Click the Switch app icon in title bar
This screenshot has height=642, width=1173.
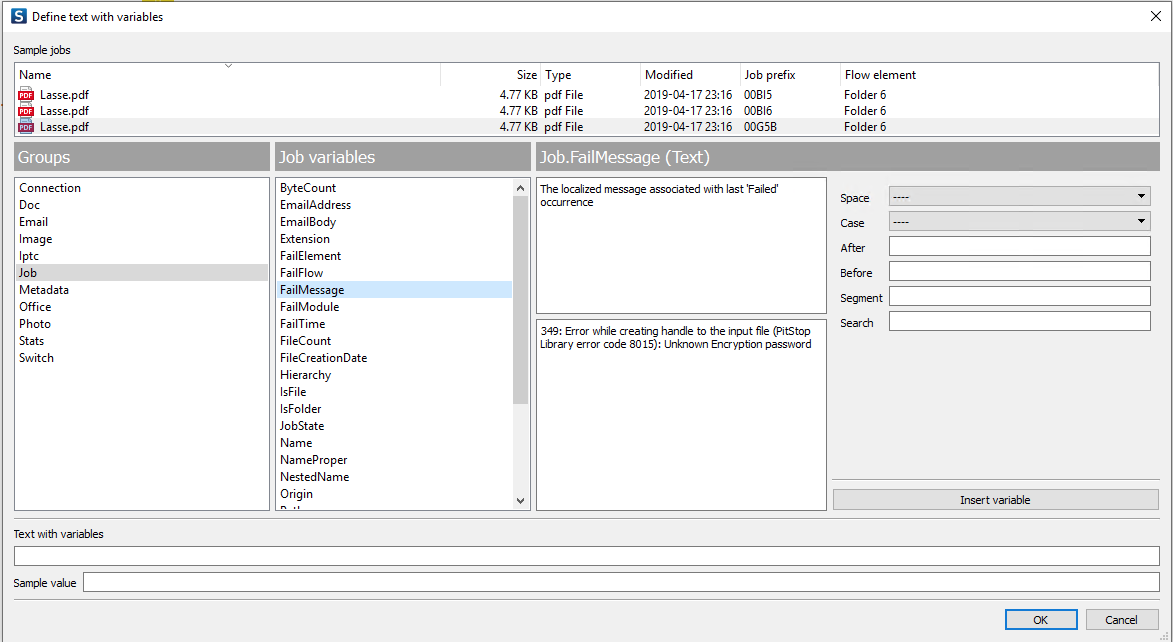pos(18,16)
